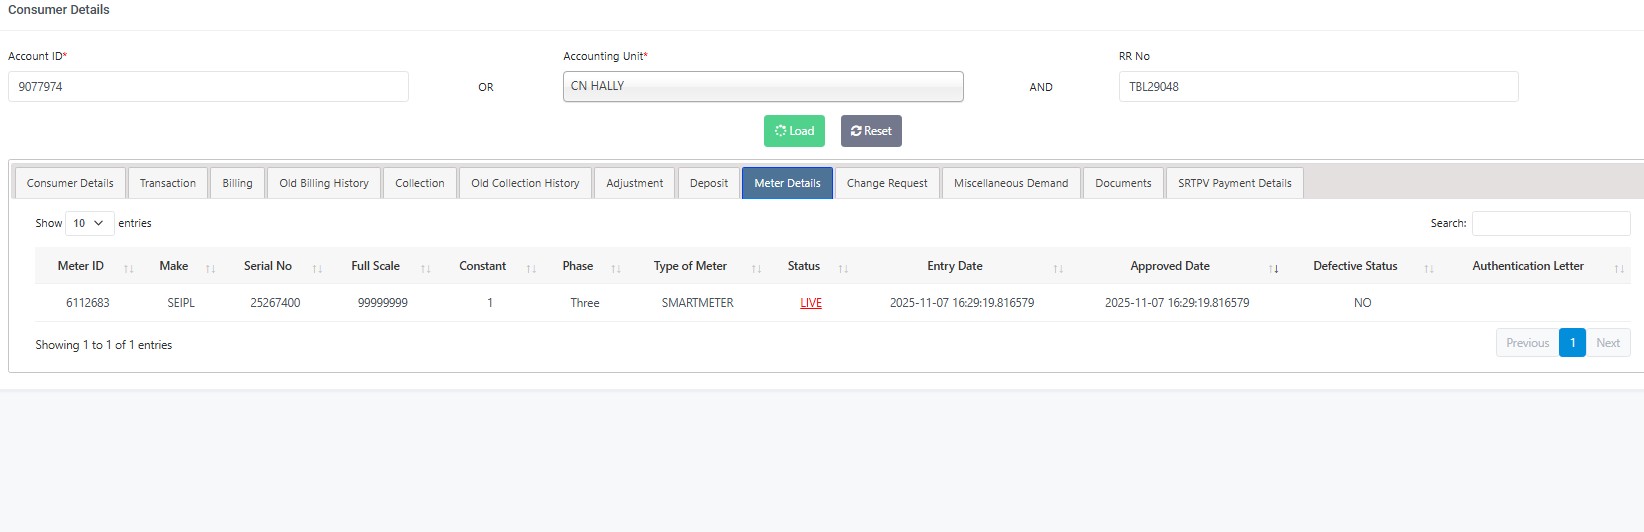Click full scale value 99999999
Screen dimensions: 1644x532
[x=383, y=303]
